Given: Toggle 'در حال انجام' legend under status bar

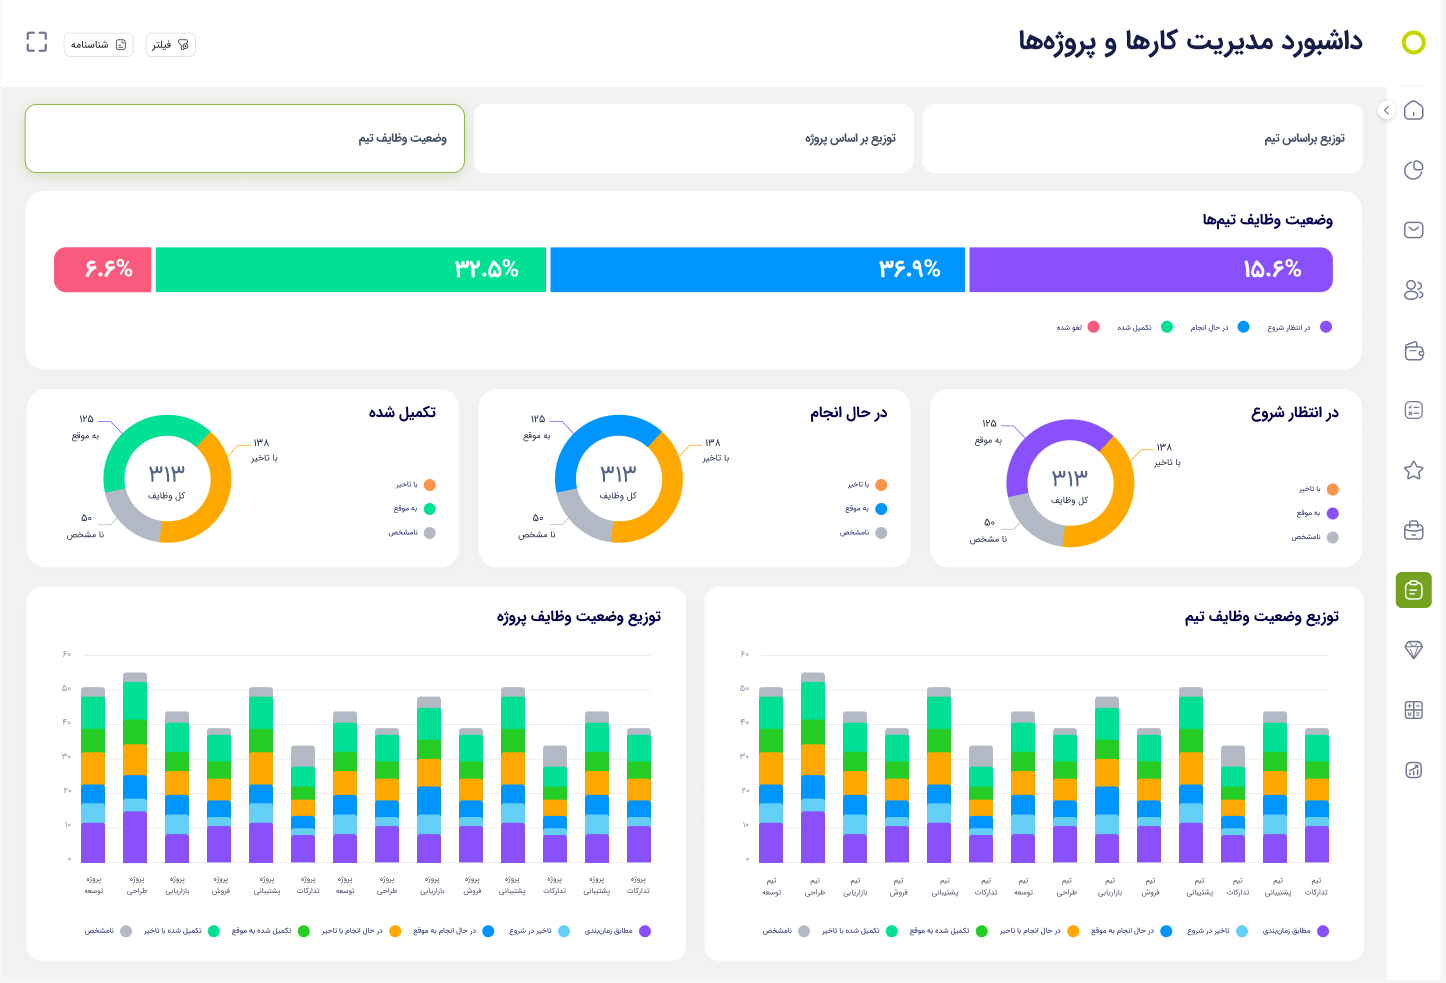Looking at the screenshot, I should (1218, 327).
